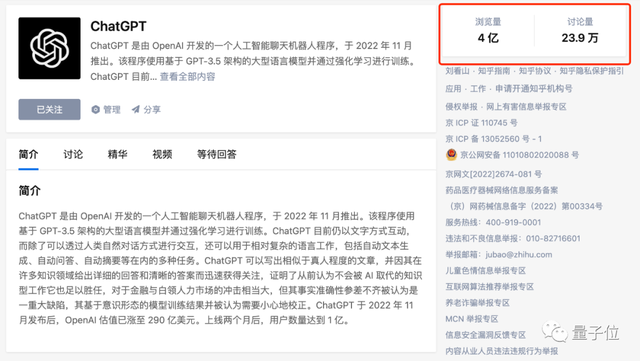Open 侵权举报 link
Viewport: 640px width, 361px height.
461,107
